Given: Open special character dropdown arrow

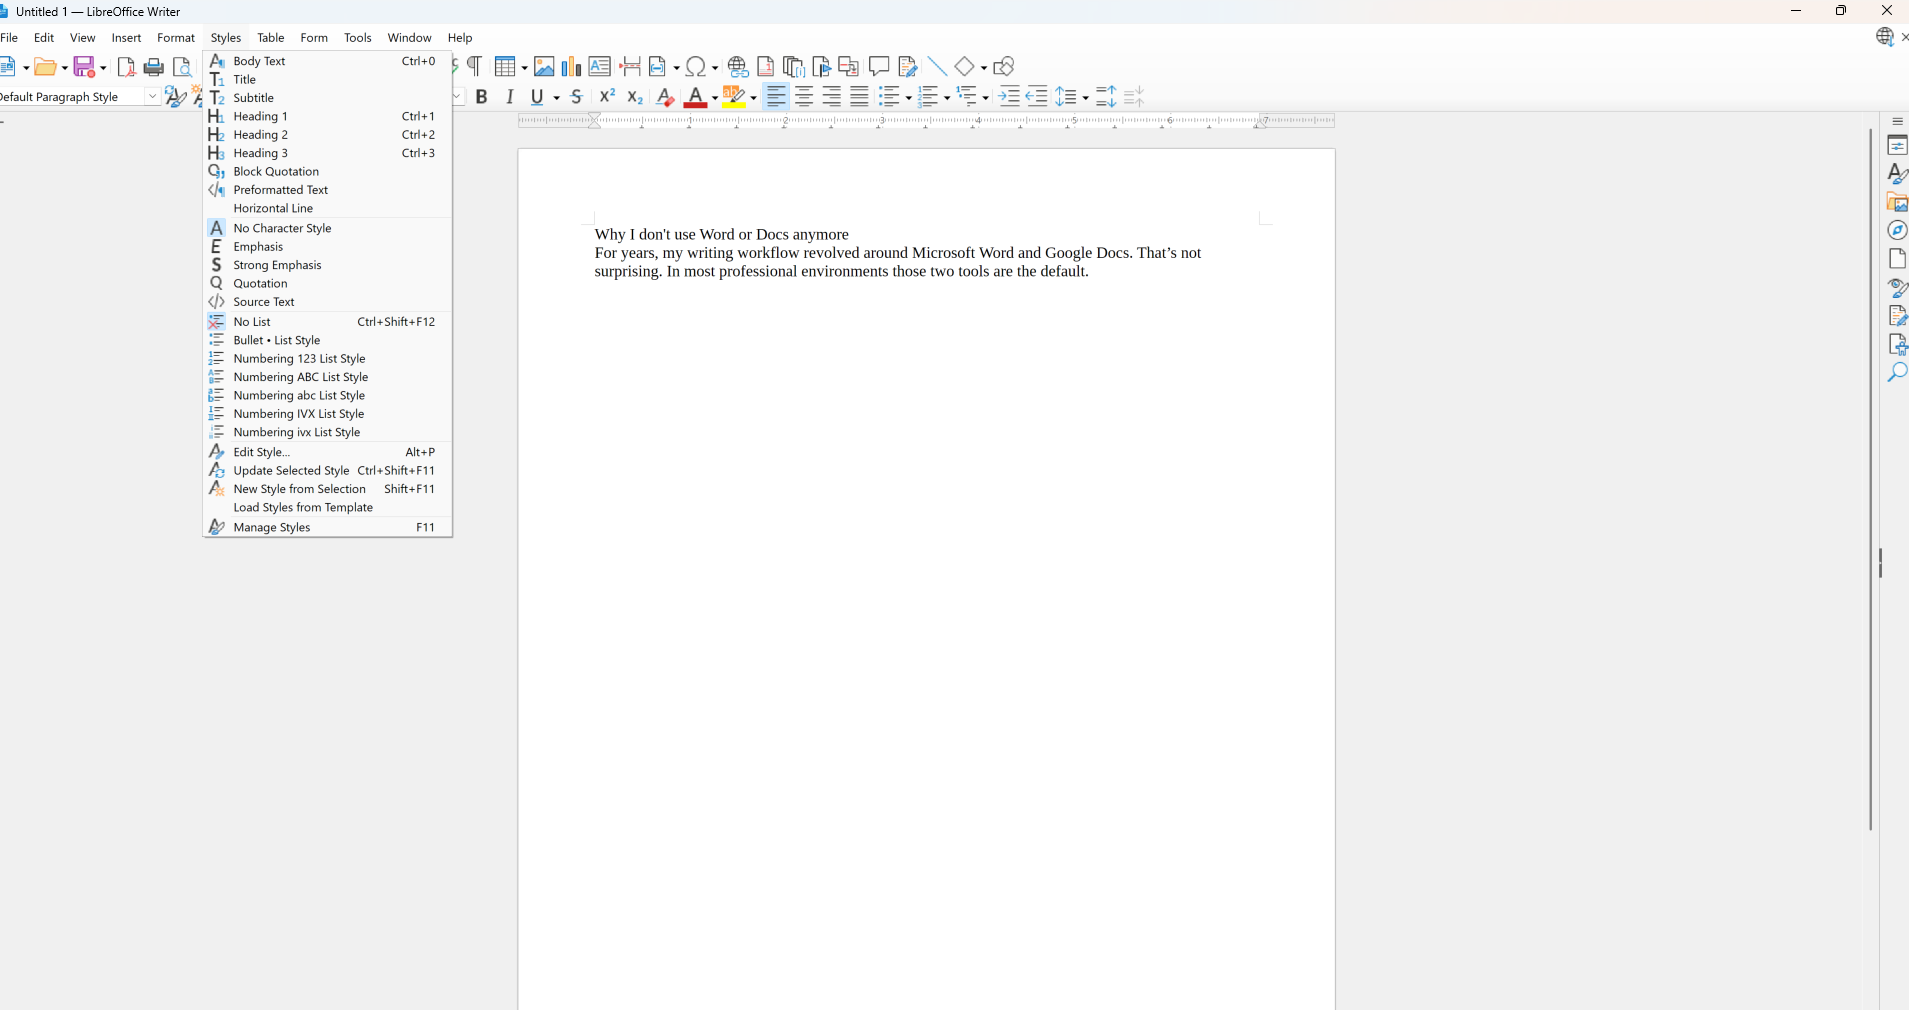Looking at the screenshot, I should point(715,67).
